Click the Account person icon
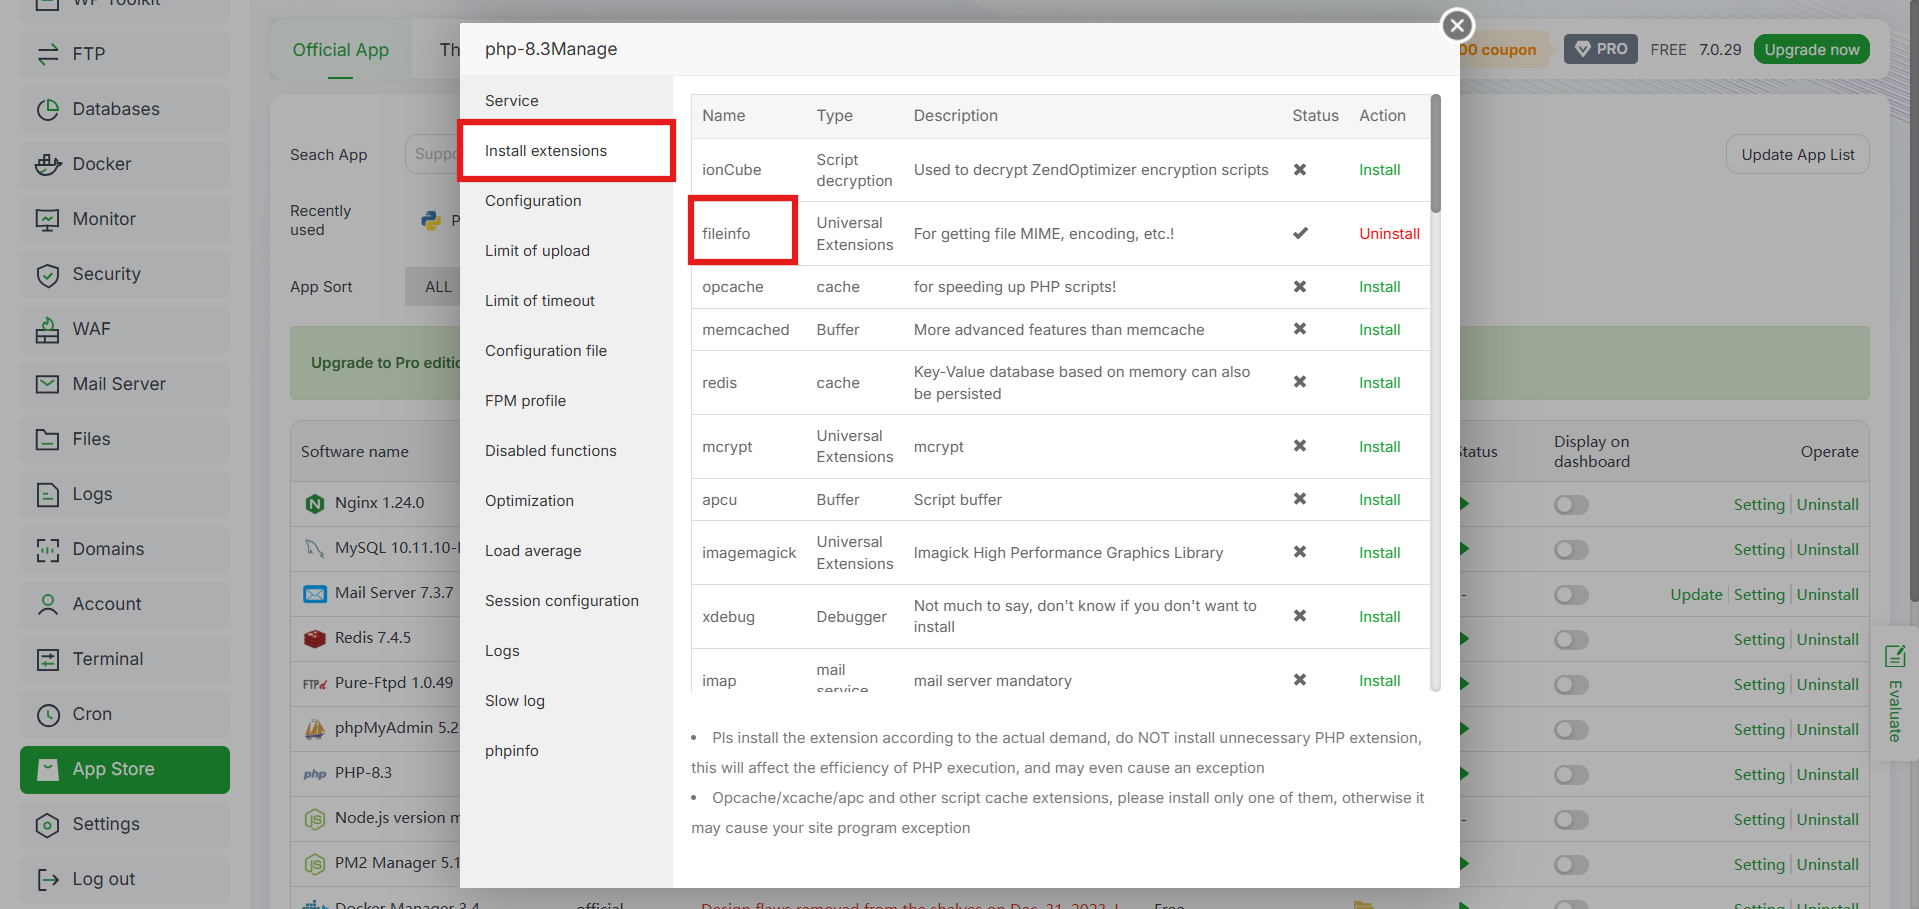Screen dimensions: 1919x909 [48, 604]
